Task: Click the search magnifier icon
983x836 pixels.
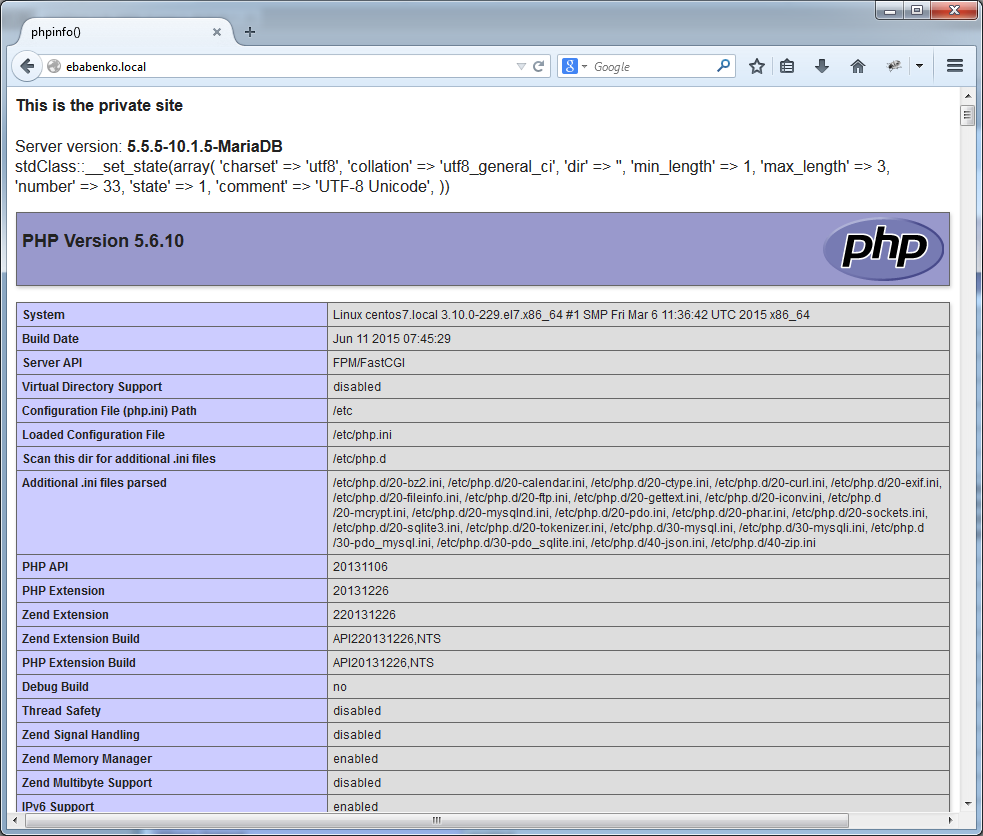Action: pos(723,65)
